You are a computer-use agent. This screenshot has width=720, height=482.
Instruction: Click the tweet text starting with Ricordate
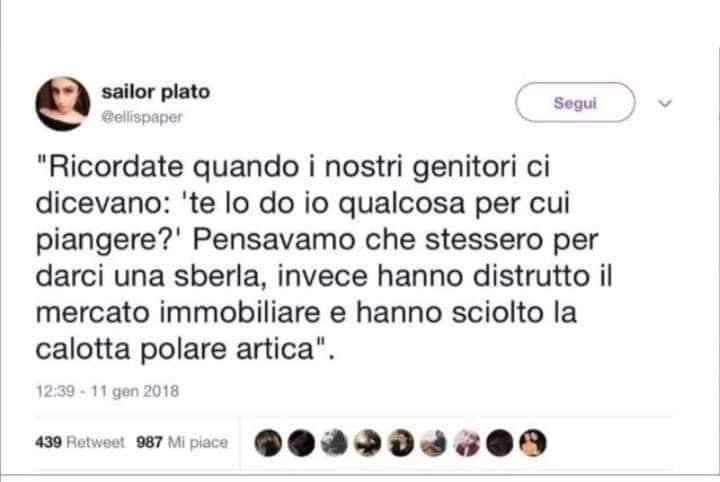tap(324, 258)
